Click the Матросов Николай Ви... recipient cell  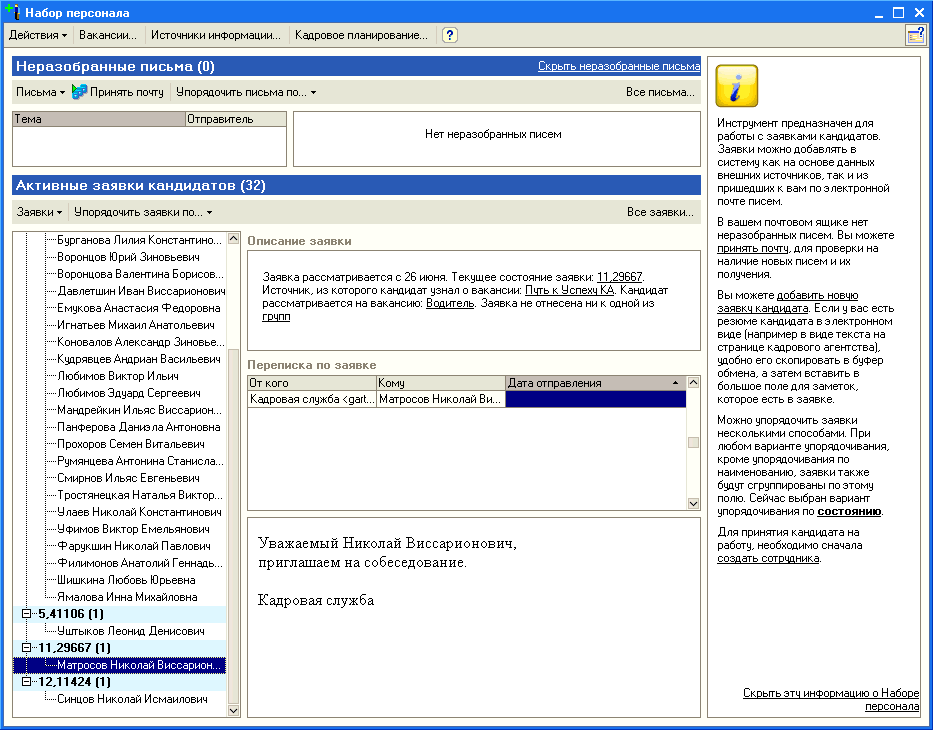click(440, 399)
